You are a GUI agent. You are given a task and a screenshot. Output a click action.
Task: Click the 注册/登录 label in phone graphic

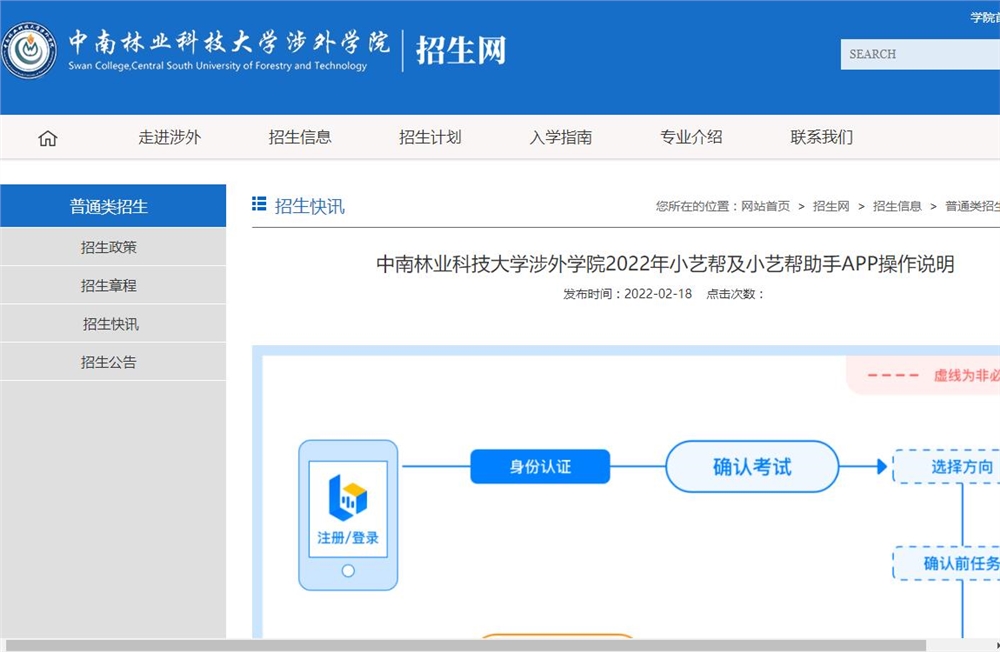coord(348,538)
